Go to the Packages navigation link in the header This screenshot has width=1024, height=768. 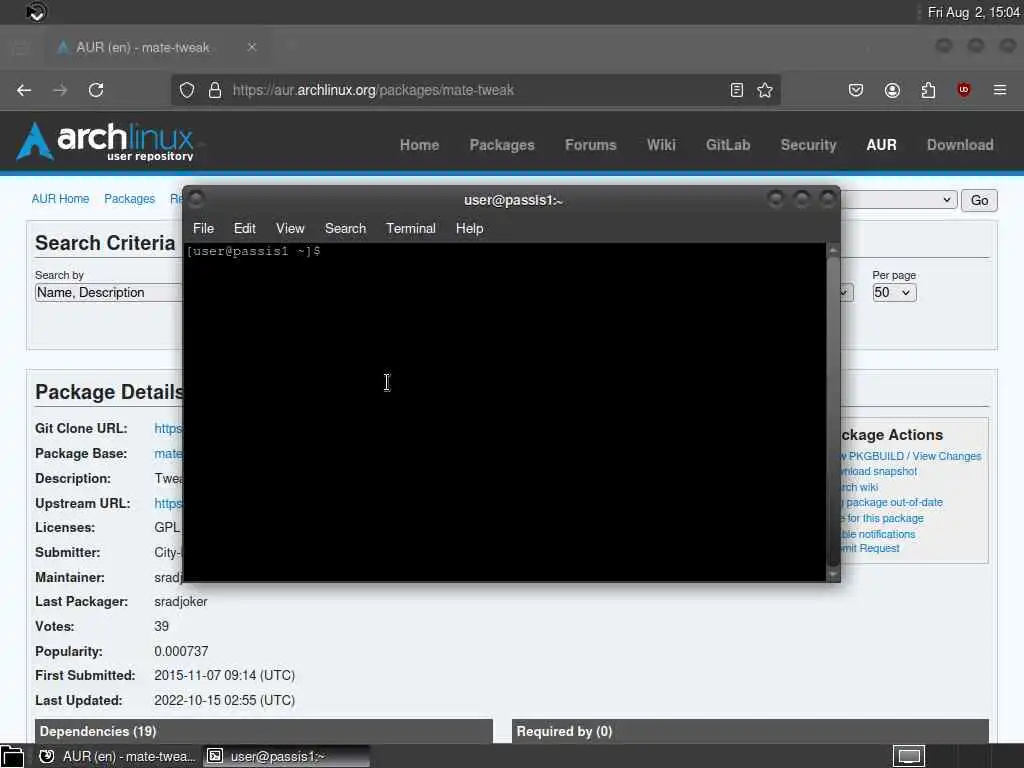pyautogui.click(x=502, y=145)
